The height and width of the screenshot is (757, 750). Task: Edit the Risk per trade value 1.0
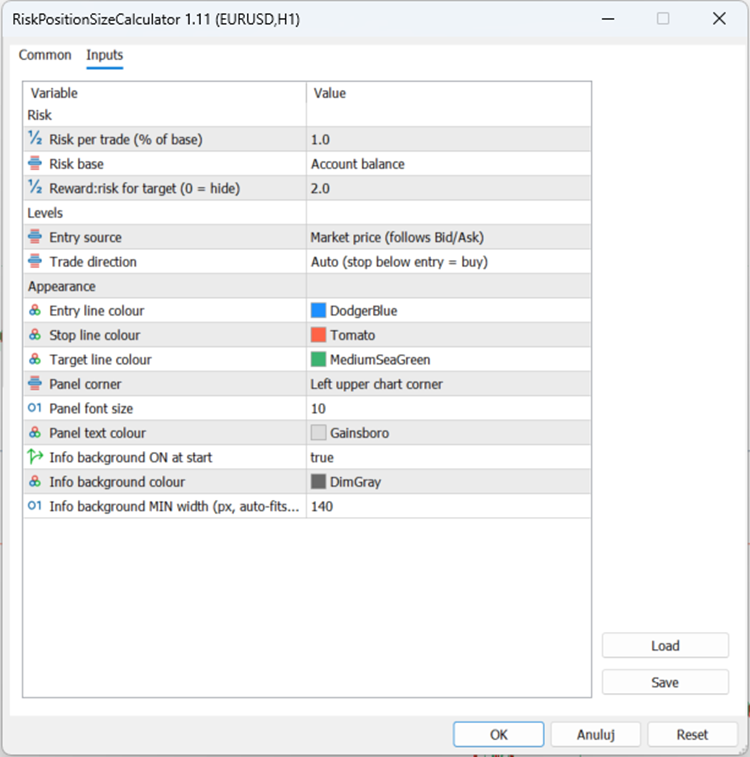448,140
